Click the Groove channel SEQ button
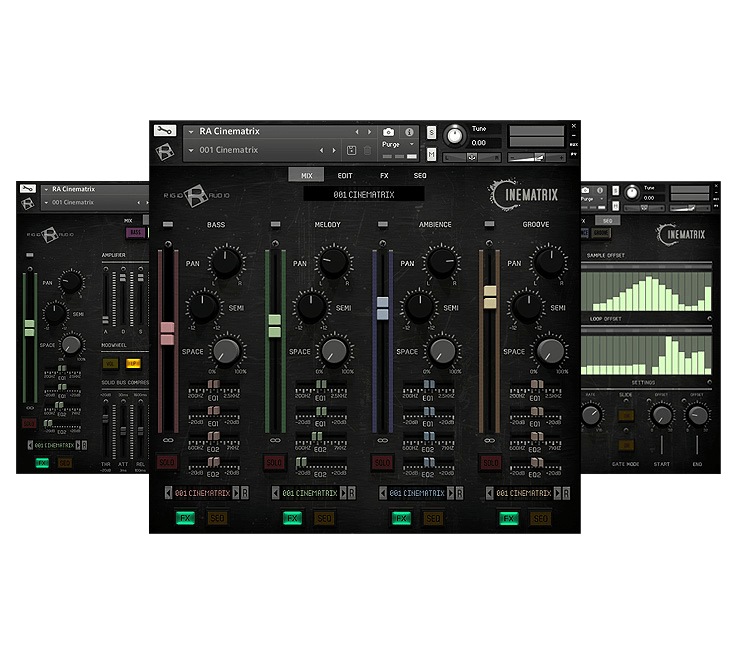 tap(541, 518)
